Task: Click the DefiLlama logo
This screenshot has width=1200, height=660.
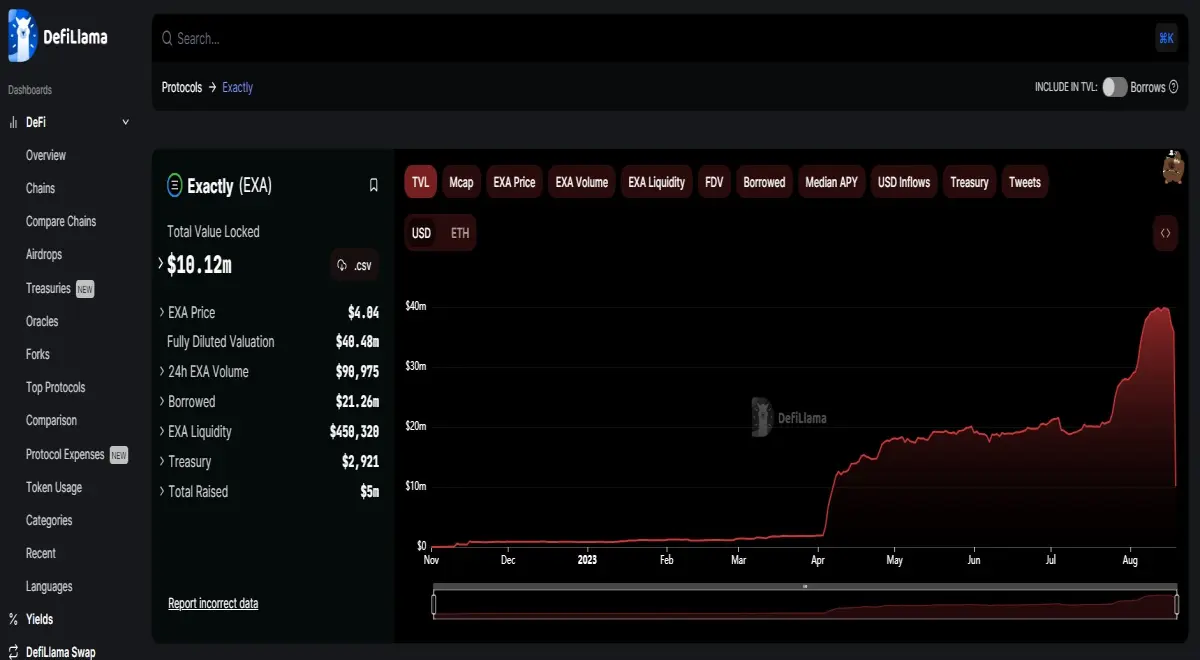Action: point(58,37)
